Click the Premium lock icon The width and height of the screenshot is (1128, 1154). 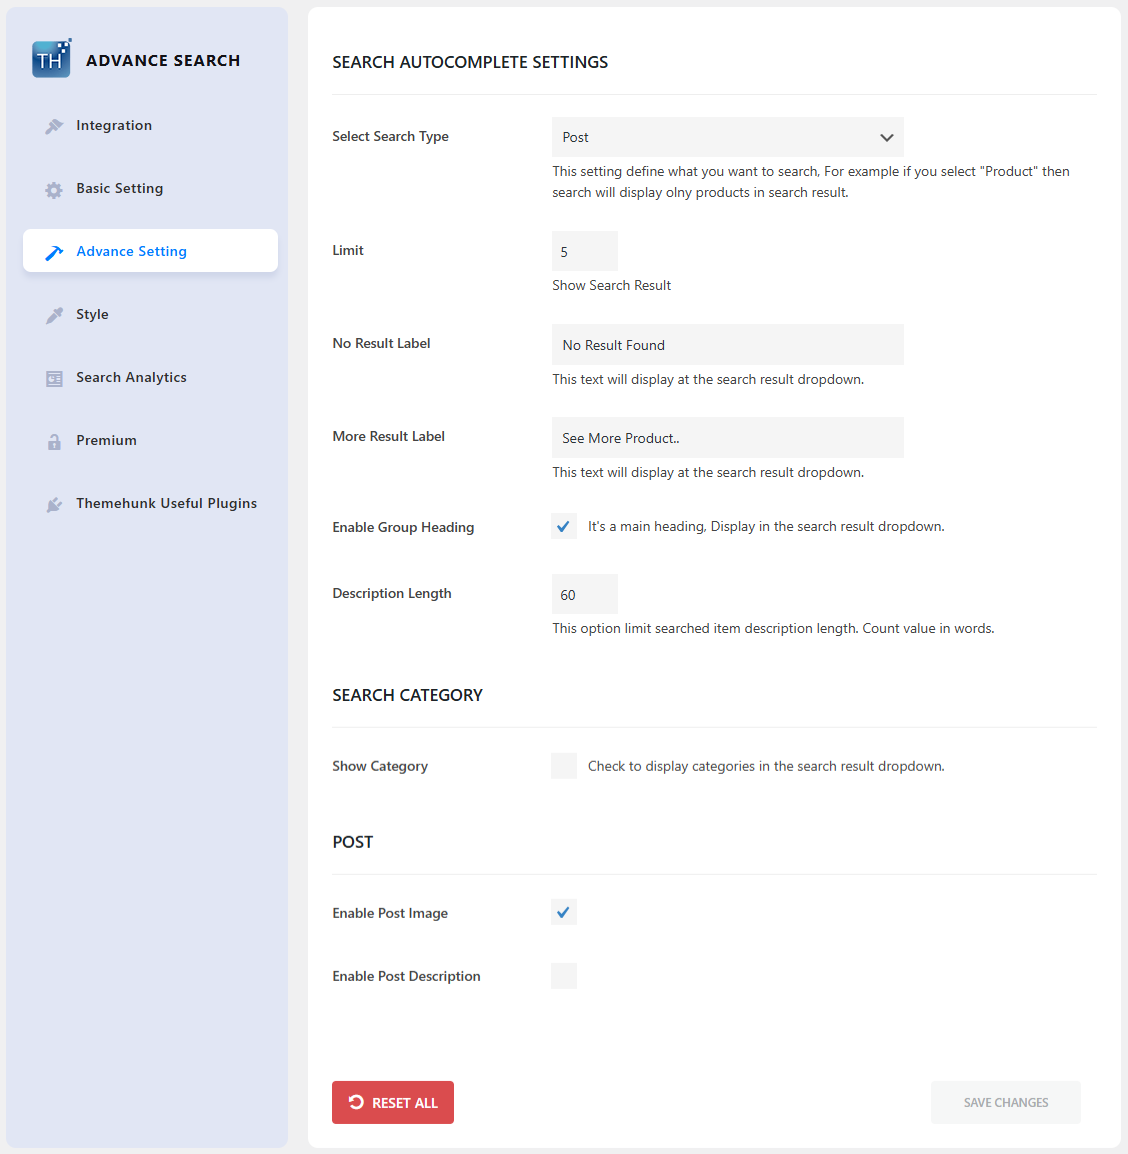pos(54,441)
